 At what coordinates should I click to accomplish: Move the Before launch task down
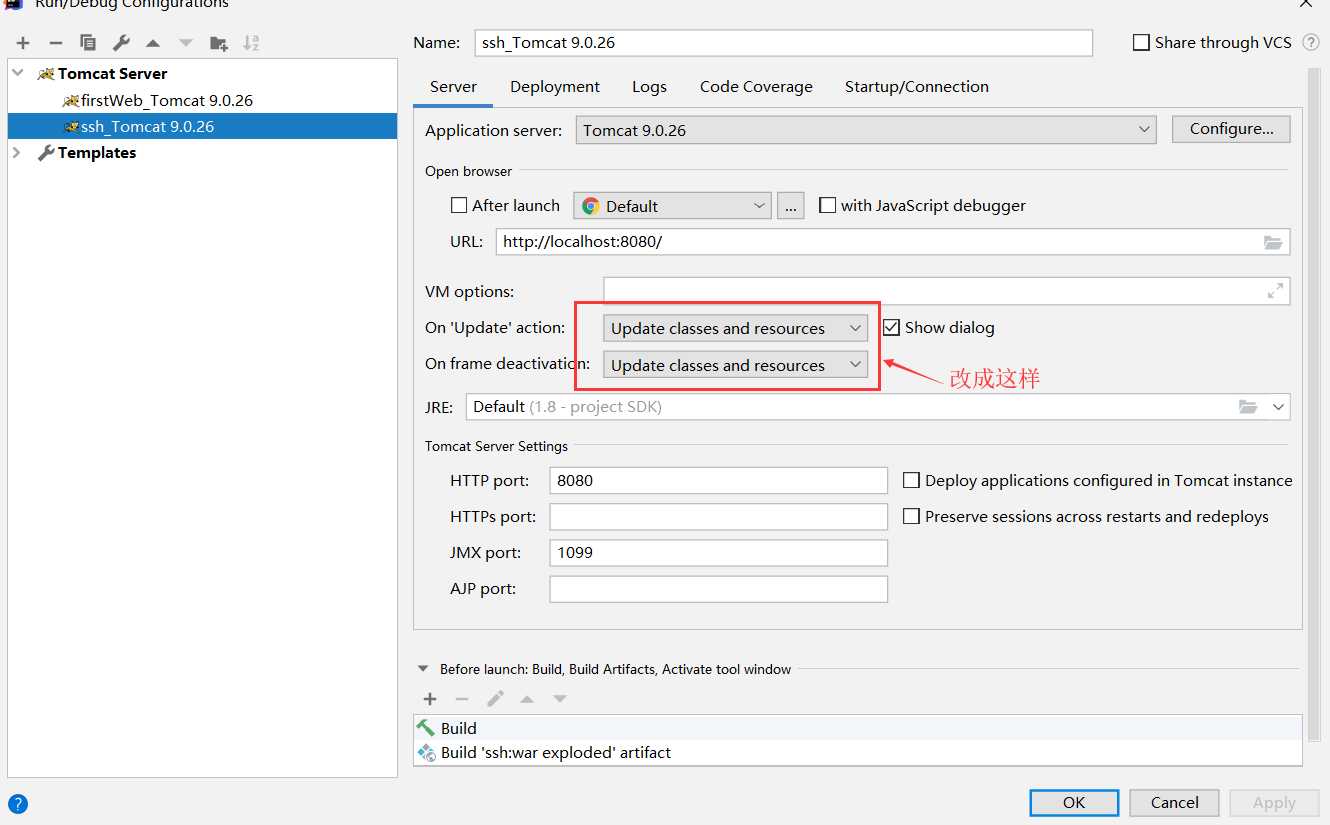click(560, 699)
